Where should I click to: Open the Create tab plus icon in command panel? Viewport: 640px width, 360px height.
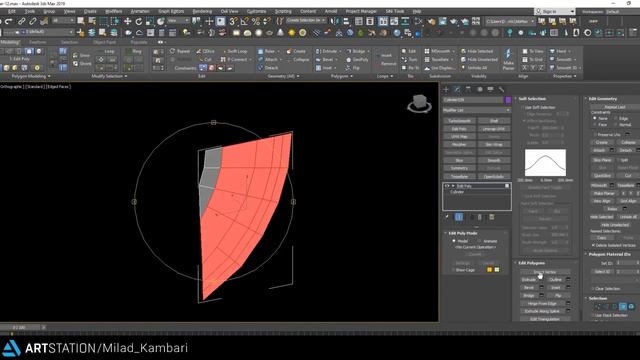point(446,89)
